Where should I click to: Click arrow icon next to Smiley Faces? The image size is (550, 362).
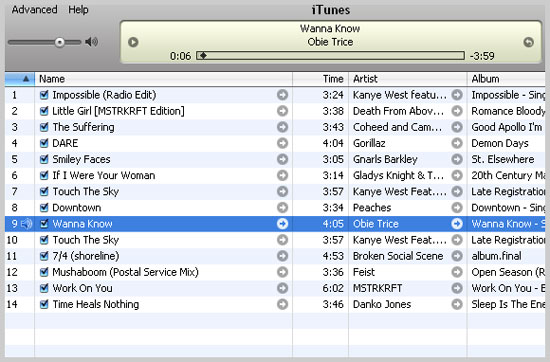point(282,159)
